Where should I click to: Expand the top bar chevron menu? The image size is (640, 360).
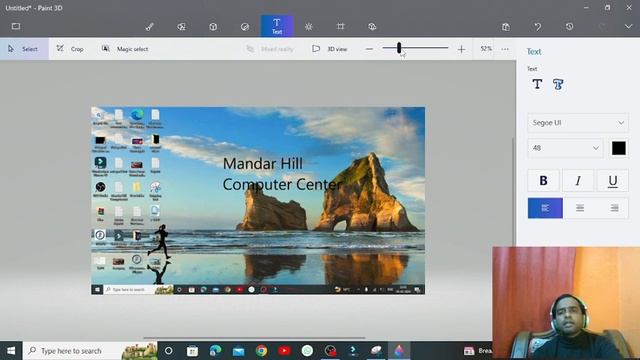tap(628, 27)
